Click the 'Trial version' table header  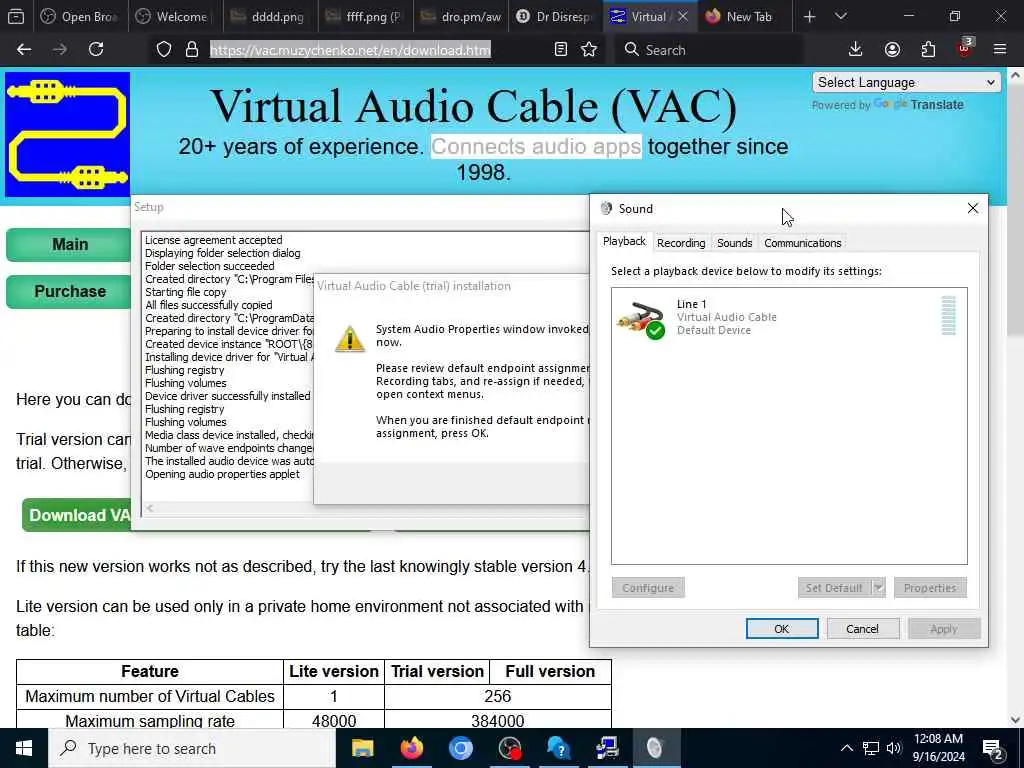(437, 671)
